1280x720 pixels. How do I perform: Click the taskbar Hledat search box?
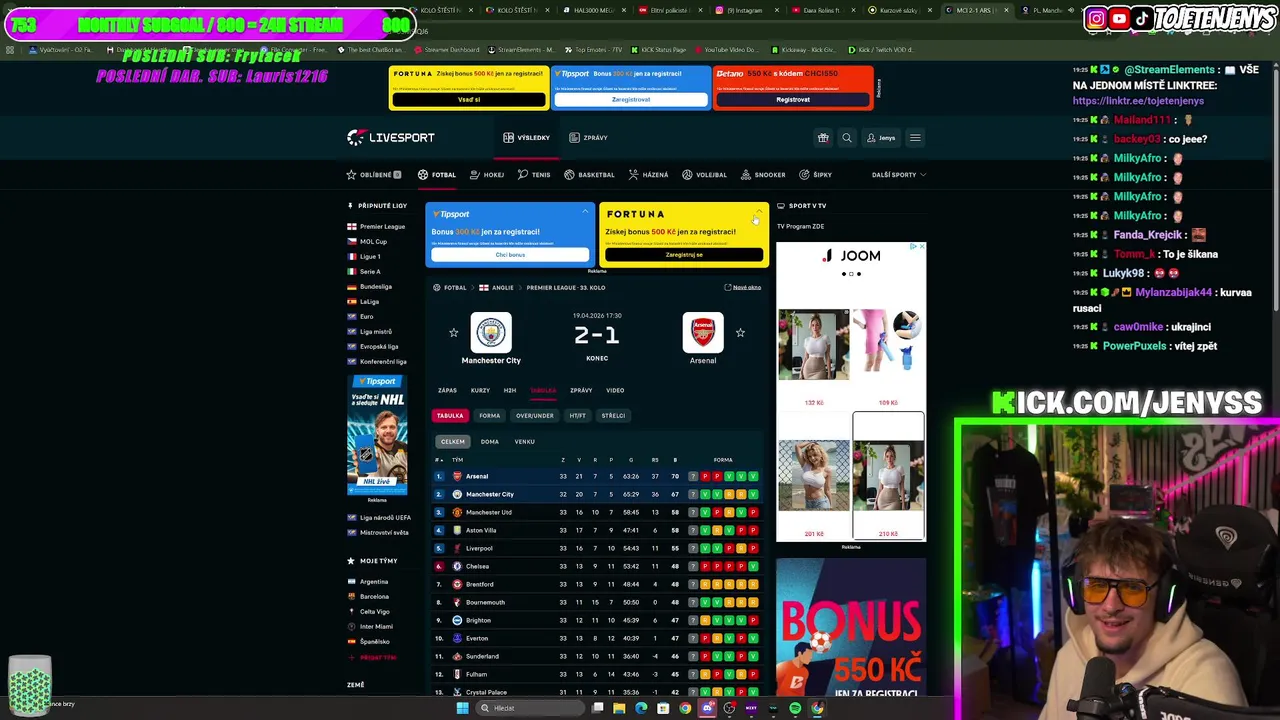pos(530,708)
